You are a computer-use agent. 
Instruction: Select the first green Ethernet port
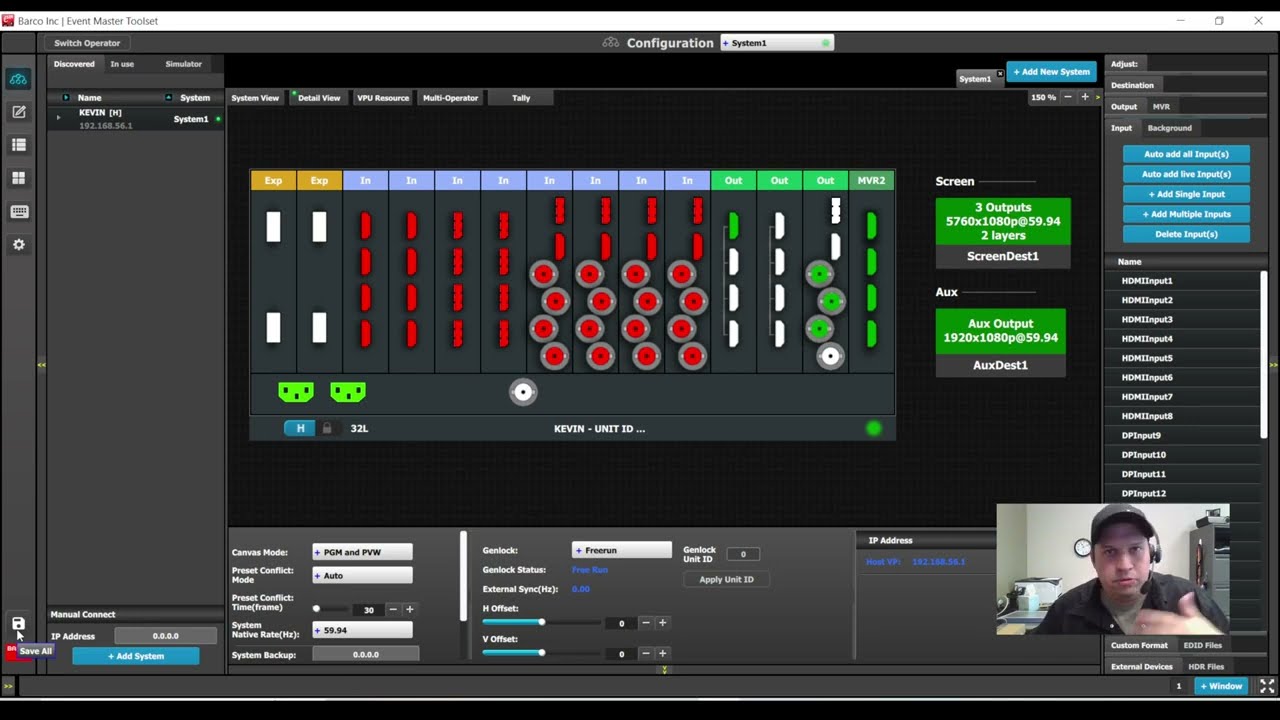click(296, 392)
